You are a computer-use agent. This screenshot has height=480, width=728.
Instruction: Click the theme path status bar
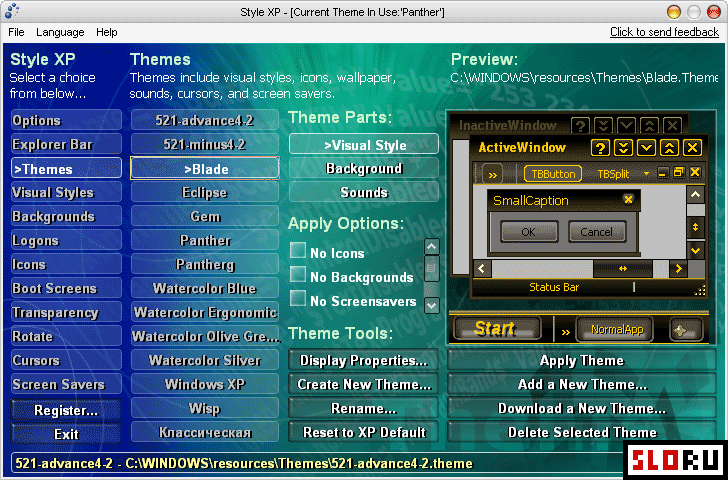coord(318,463)
